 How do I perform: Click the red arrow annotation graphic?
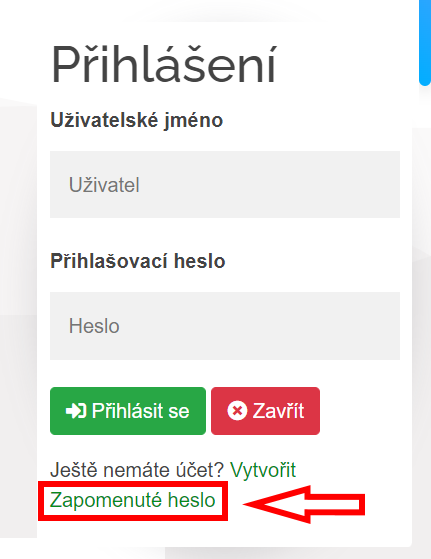[304, 504]
